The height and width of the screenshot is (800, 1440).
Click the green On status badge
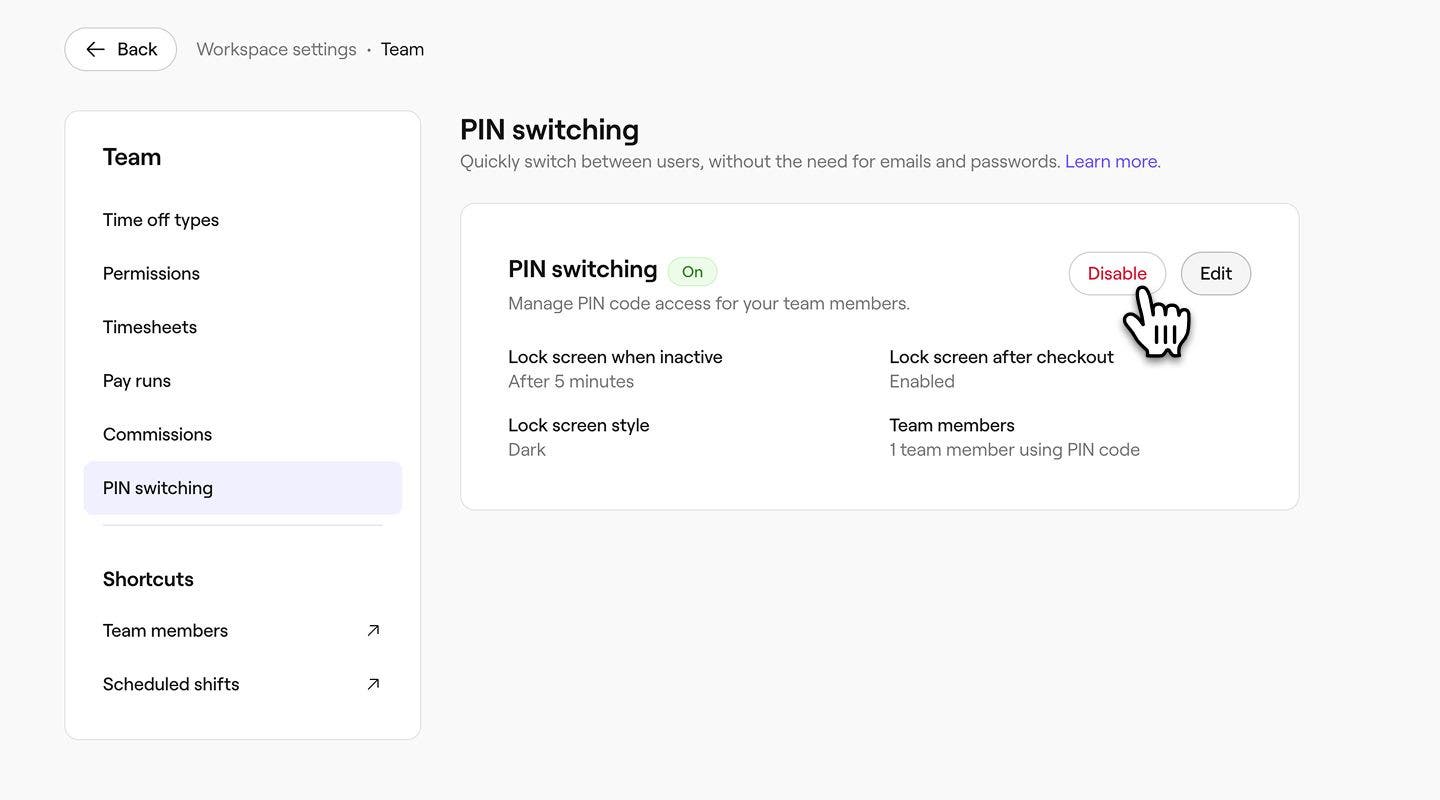point(692,272)
